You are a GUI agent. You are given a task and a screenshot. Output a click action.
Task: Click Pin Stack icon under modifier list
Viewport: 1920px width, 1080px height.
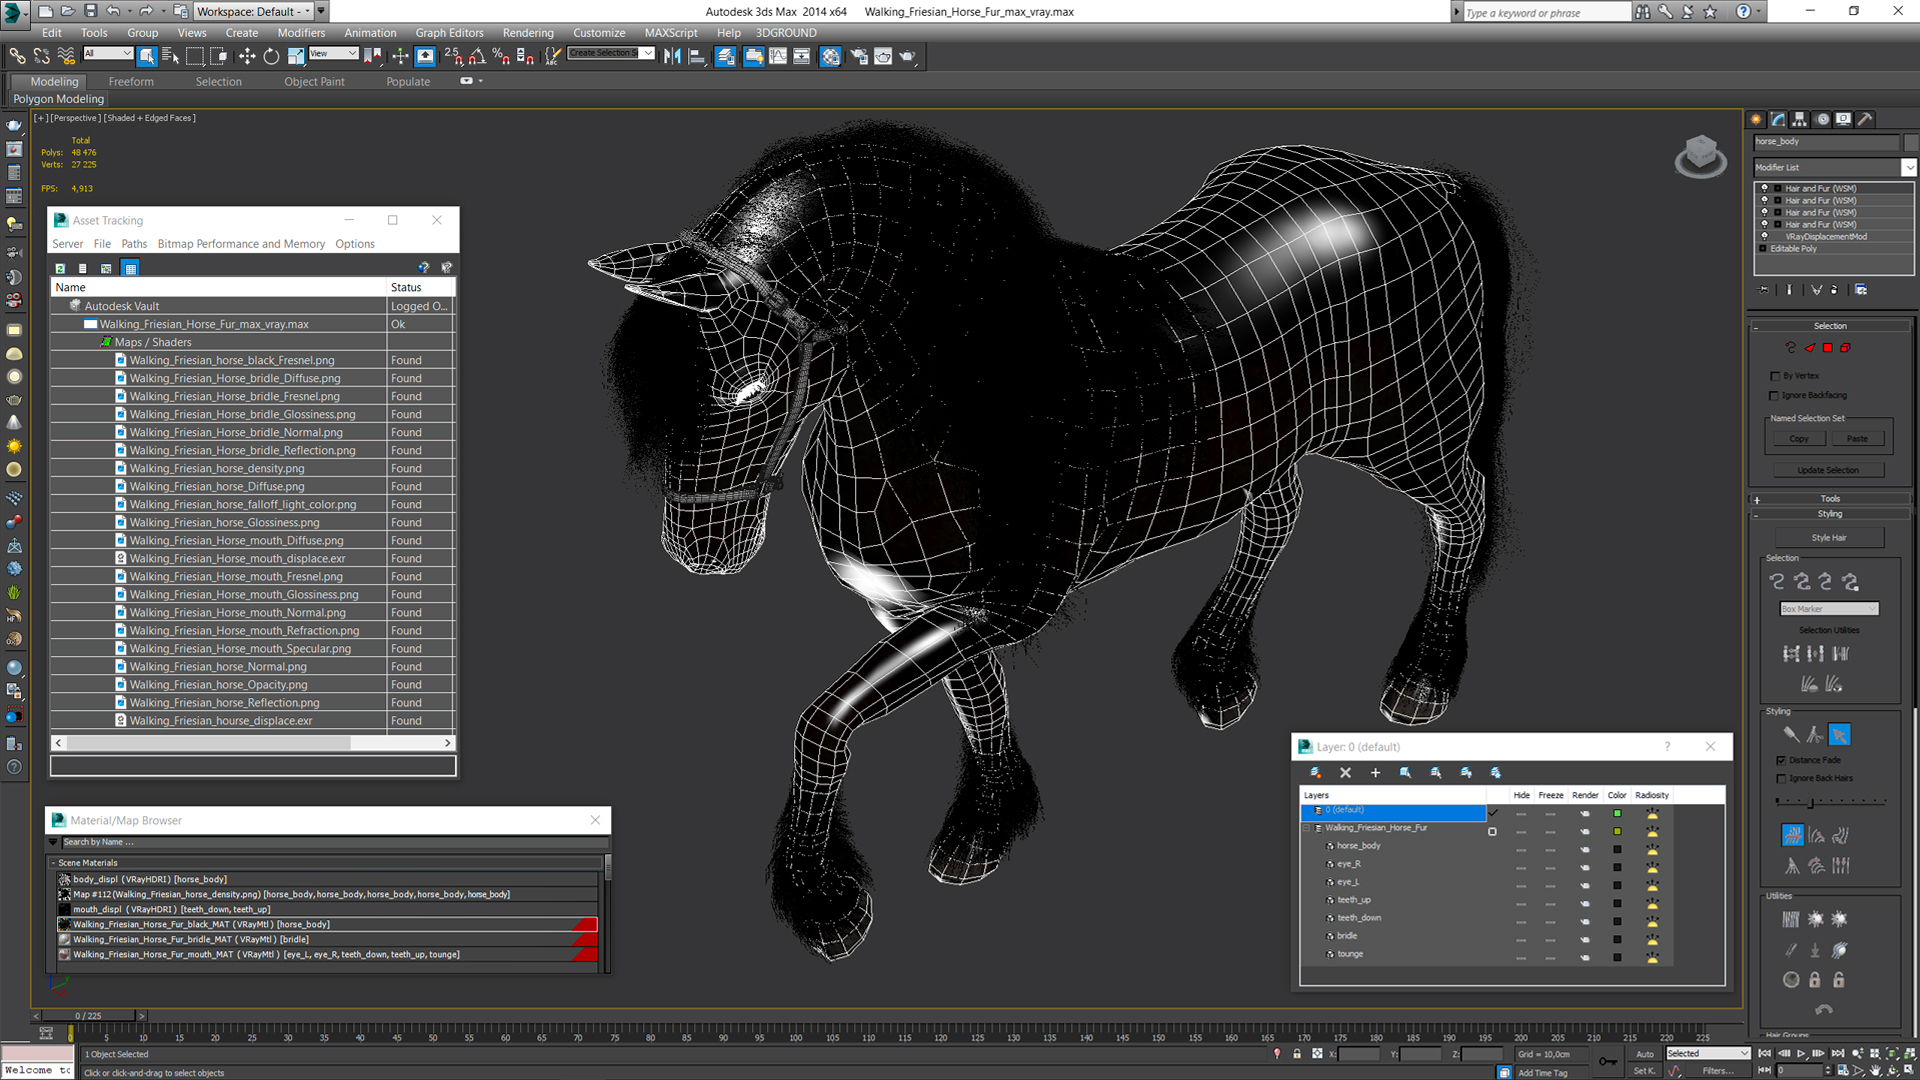pyautogui.click(x=1763, y=289)
